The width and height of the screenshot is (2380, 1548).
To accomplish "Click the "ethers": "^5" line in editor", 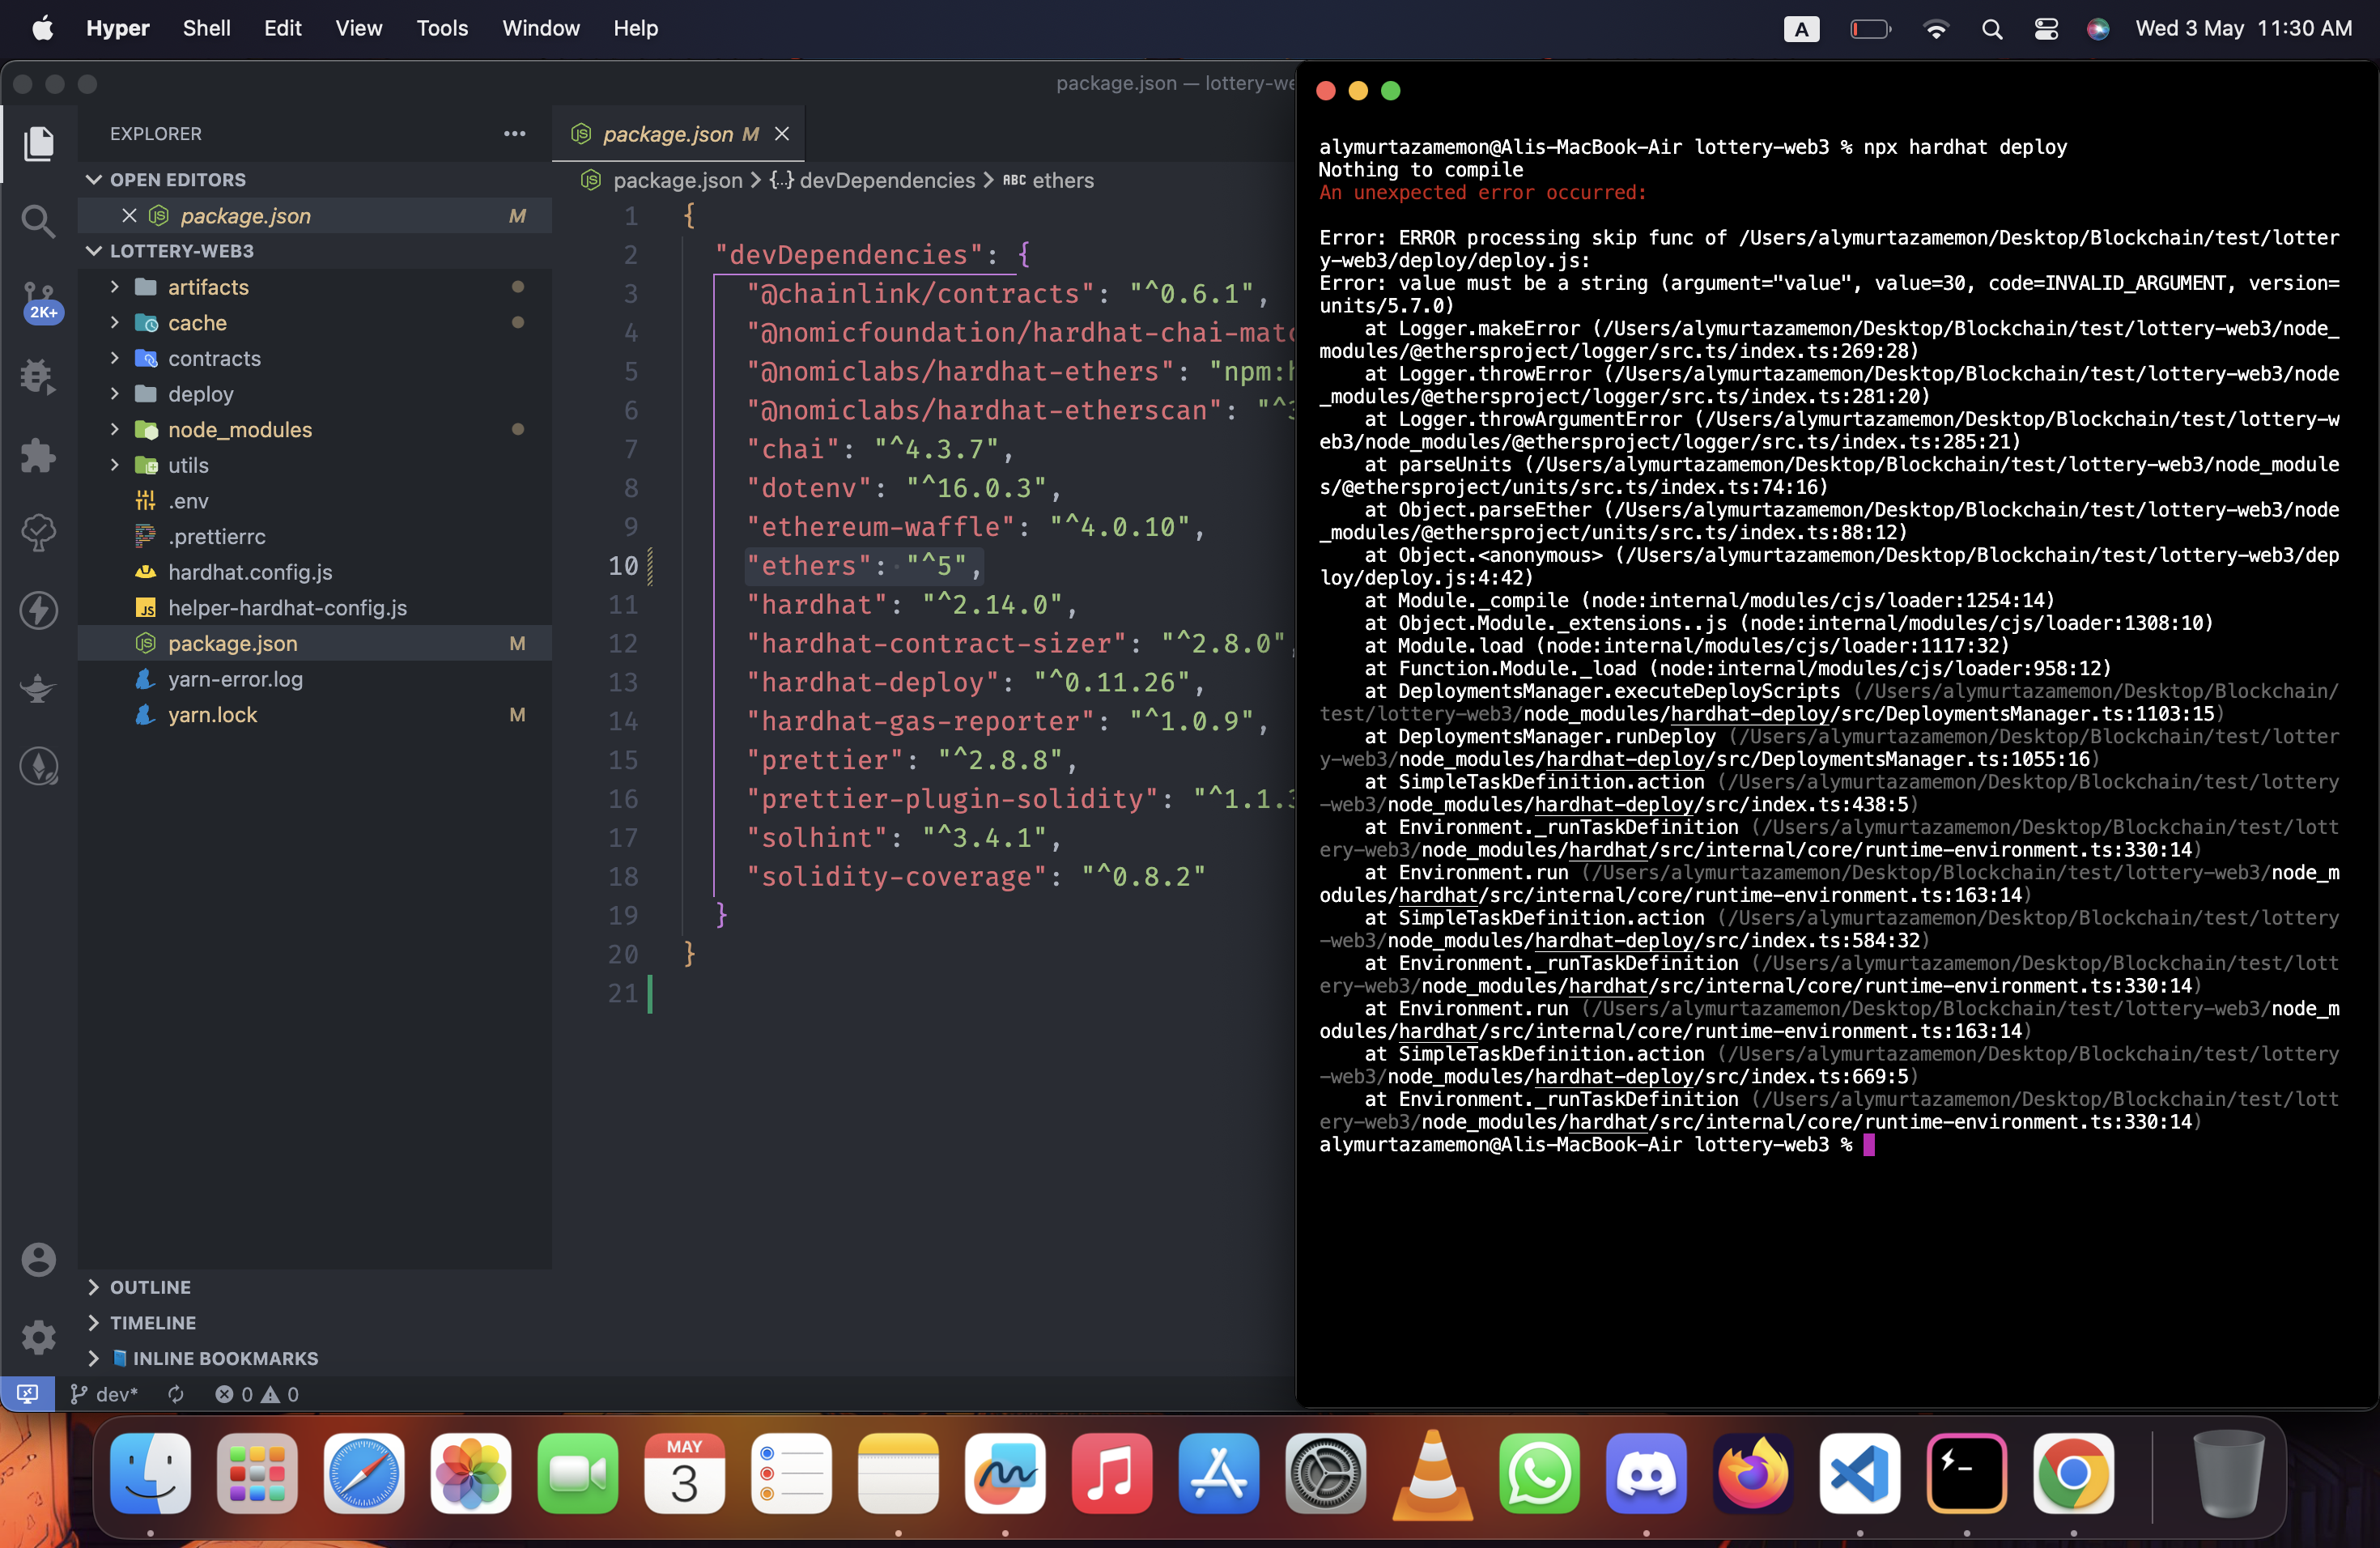I will [864, 566].
